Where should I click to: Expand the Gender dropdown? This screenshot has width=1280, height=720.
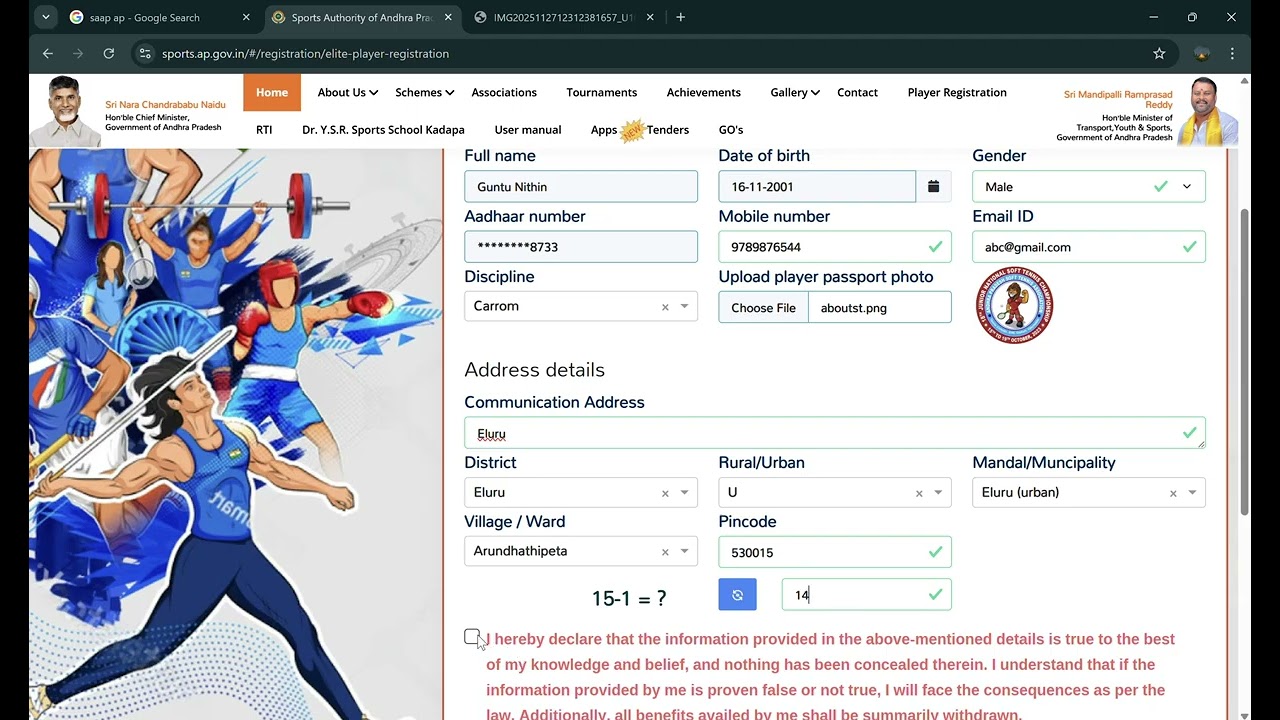click(1187, 186)
